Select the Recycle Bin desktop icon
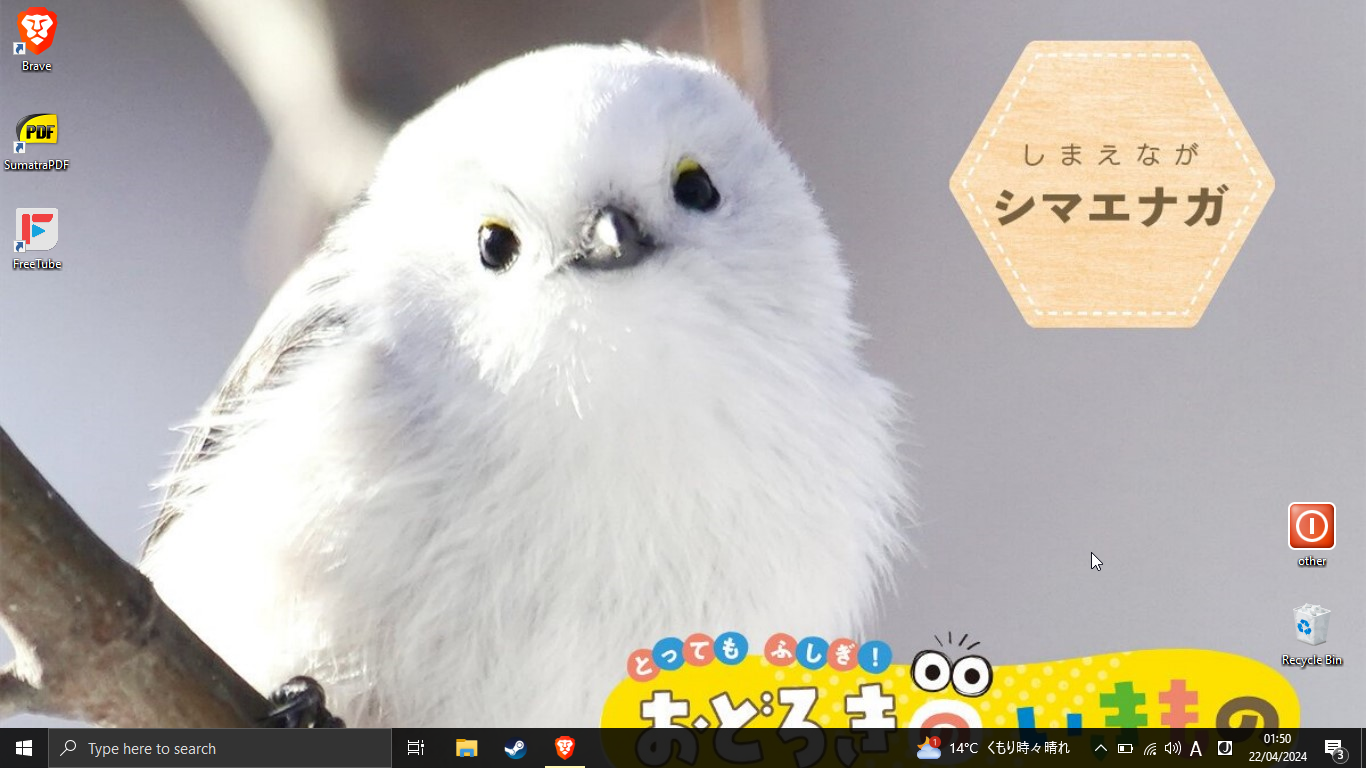Image resolution: width=1366 pixels, height=768 pixels. (1311, 634)
